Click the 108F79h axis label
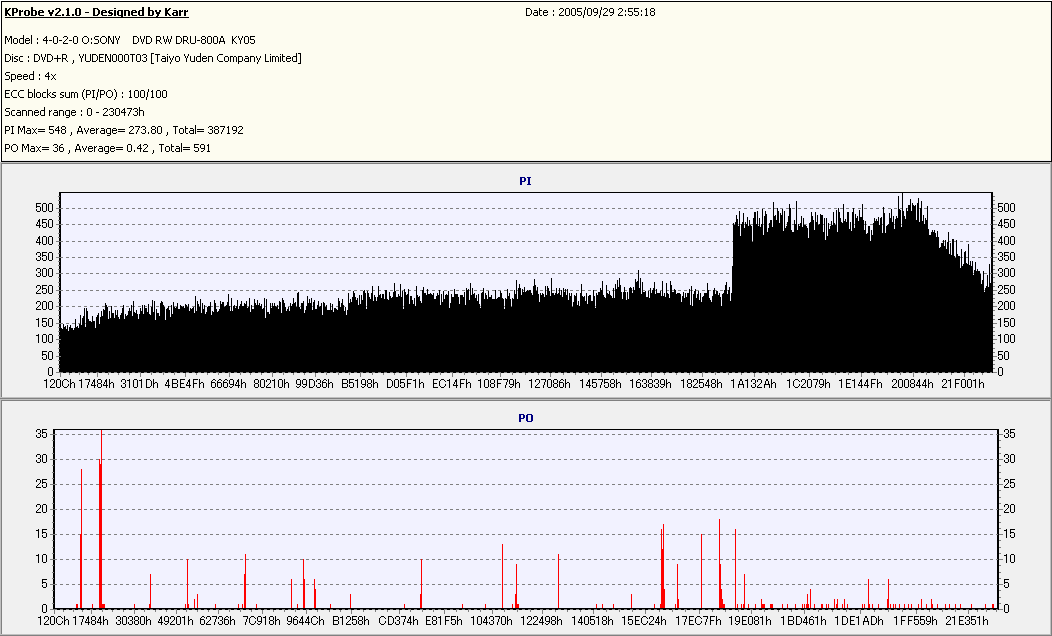 498,384
